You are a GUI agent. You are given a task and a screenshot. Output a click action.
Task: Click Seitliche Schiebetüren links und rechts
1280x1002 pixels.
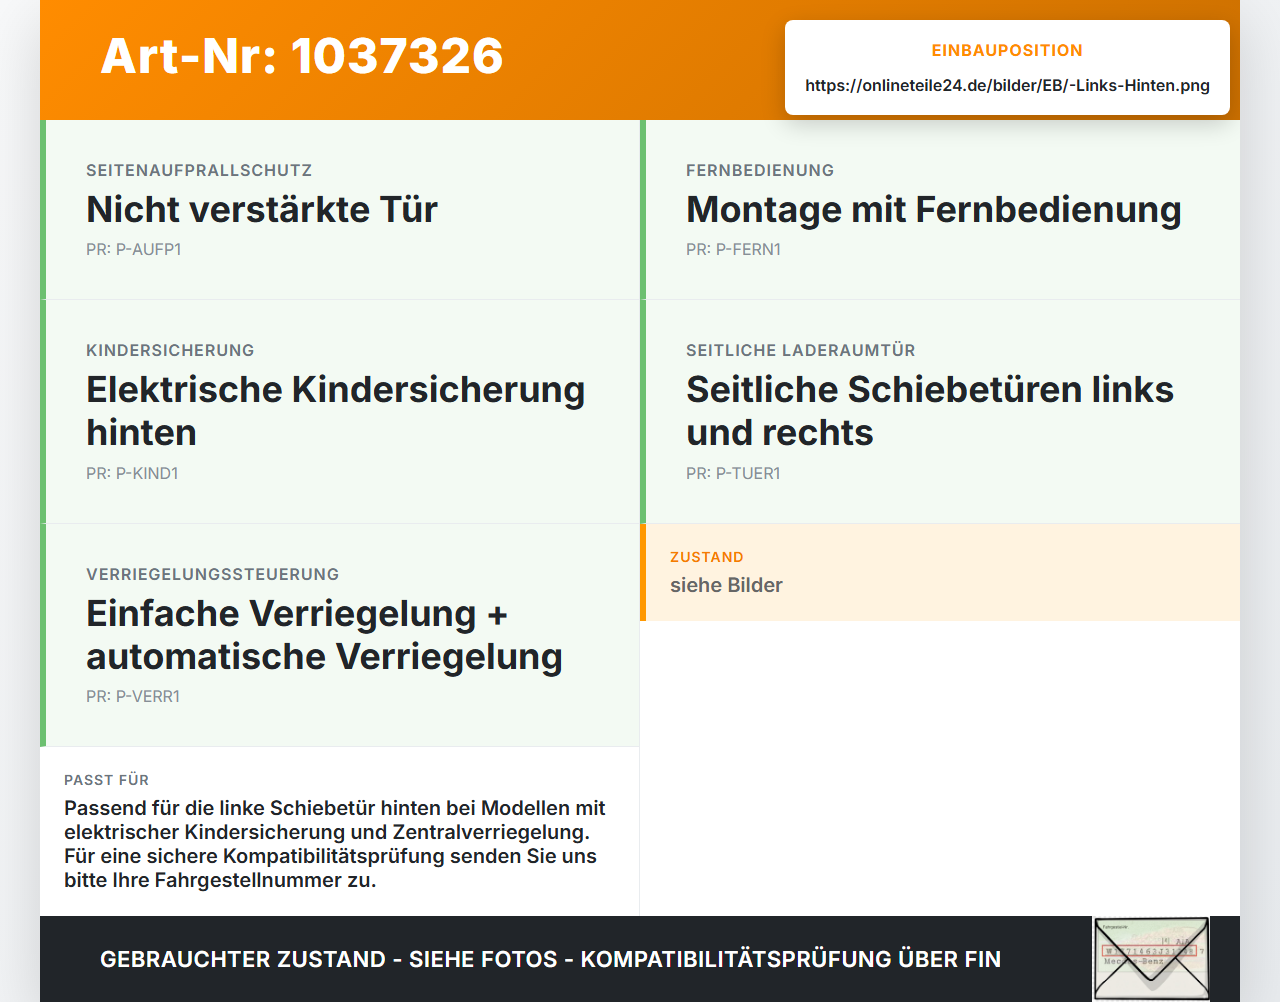coord(930,411)
